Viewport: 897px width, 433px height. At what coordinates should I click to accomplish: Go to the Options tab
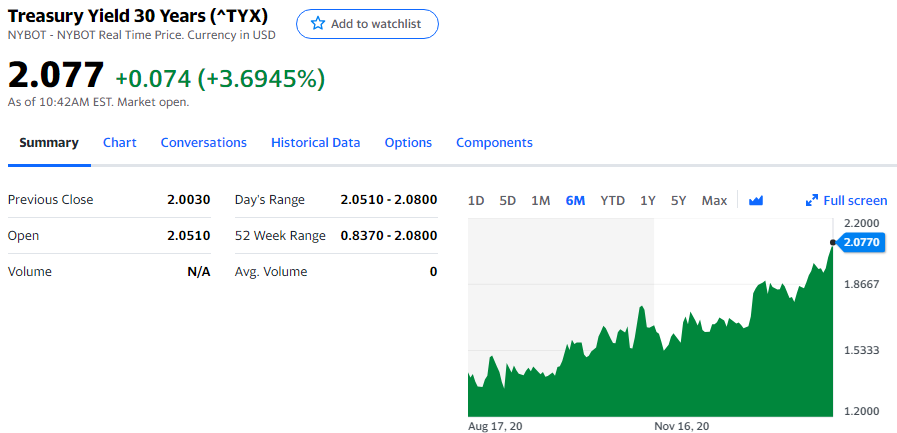[408, 143]
